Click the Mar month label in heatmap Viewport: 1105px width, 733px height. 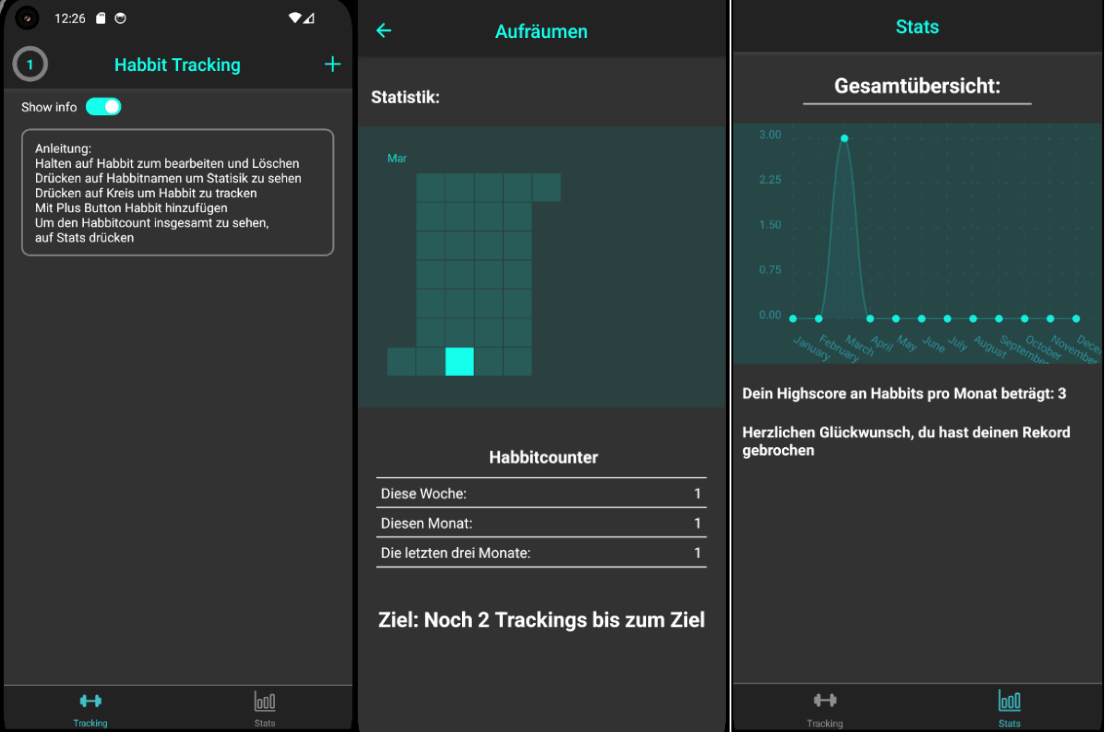pyautogui.click(x=397, y=159)
